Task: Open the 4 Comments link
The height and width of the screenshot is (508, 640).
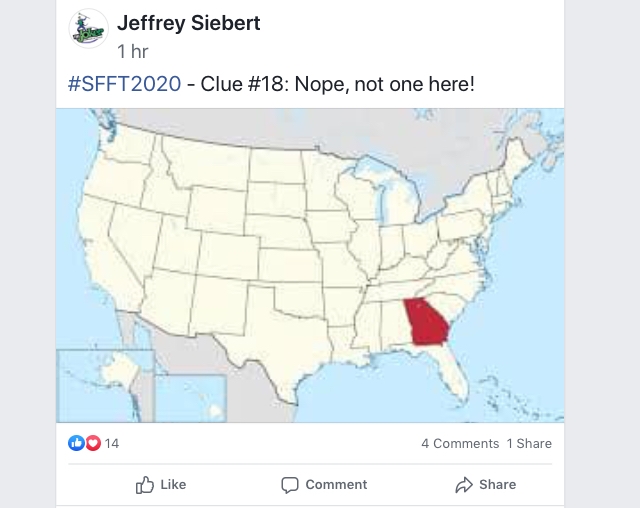Action: 460,444
